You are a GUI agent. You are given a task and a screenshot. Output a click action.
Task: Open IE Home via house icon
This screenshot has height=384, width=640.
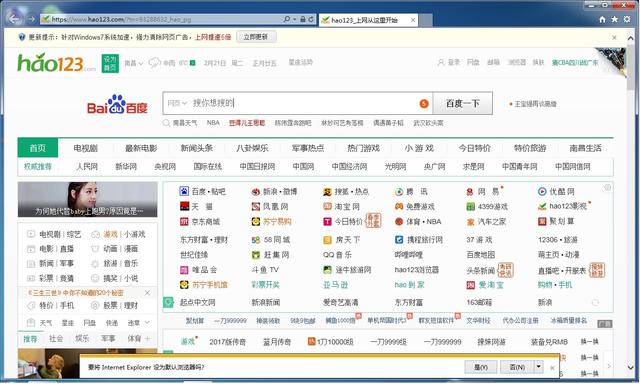(x=602, y=19)
